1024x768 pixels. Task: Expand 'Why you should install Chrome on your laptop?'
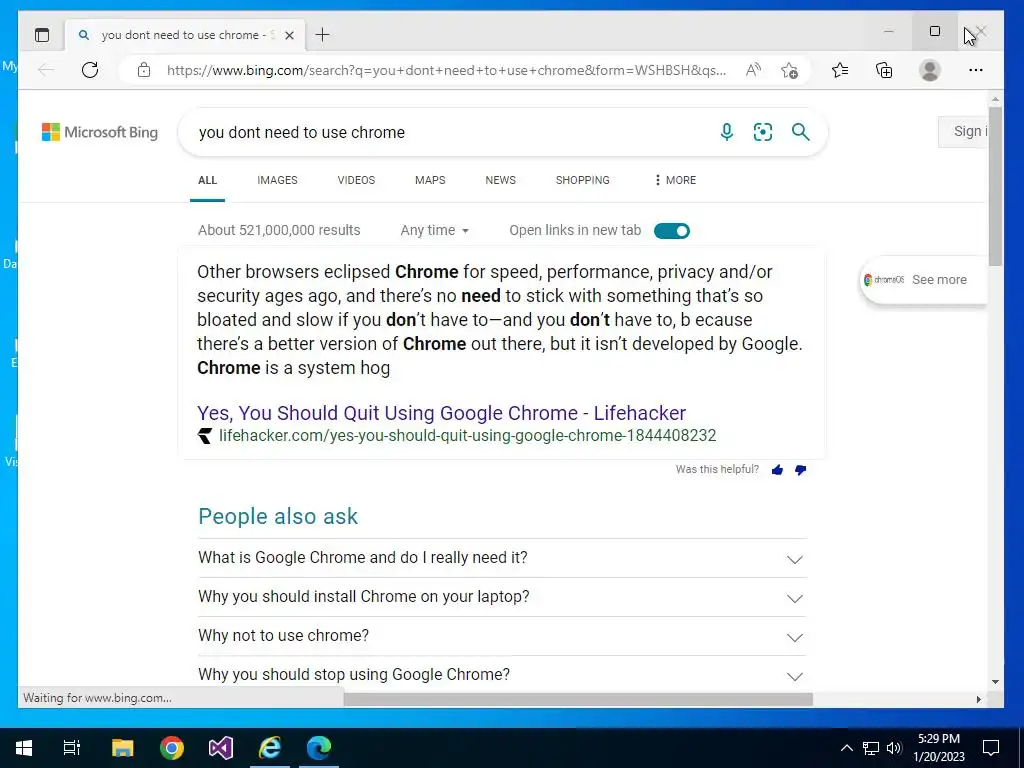502,597
